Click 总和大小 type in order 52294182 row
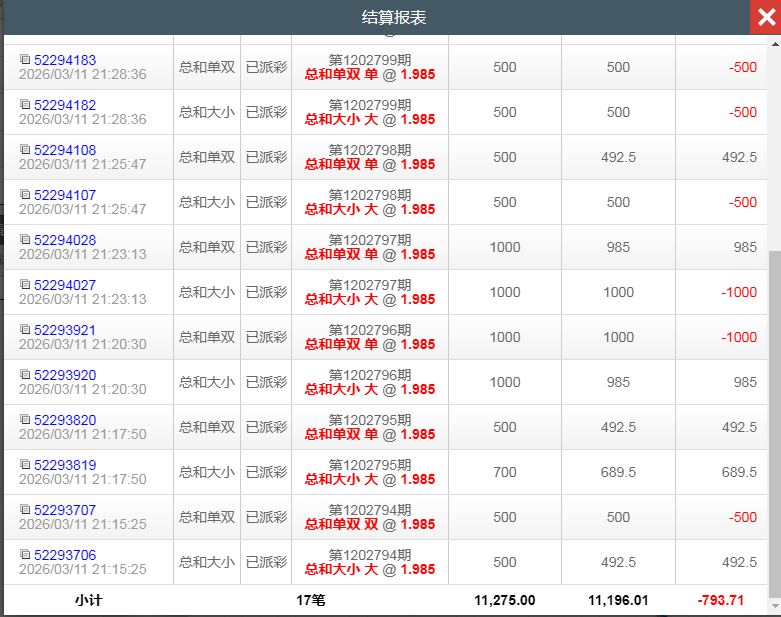This screenshot has width=781, height=617. pyautogui.click(x=207, y=112)
